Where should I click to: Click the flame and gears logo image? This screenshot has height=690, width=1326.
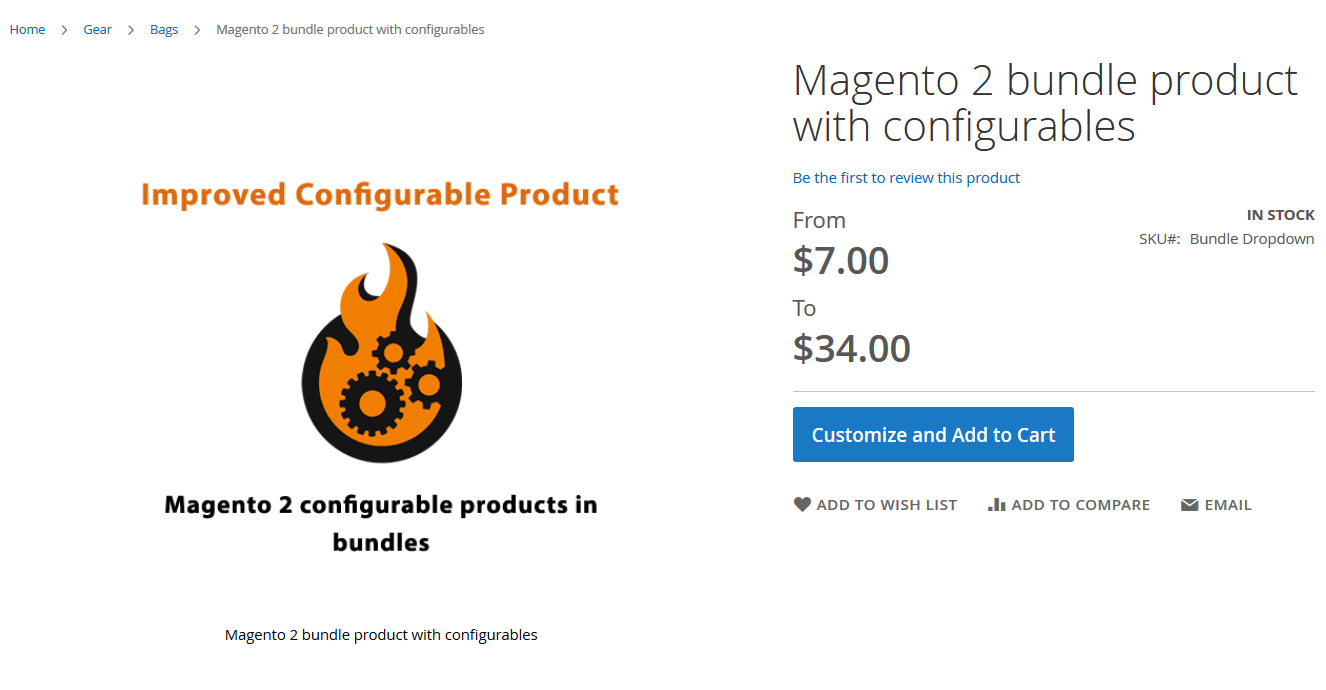(382, 352)
